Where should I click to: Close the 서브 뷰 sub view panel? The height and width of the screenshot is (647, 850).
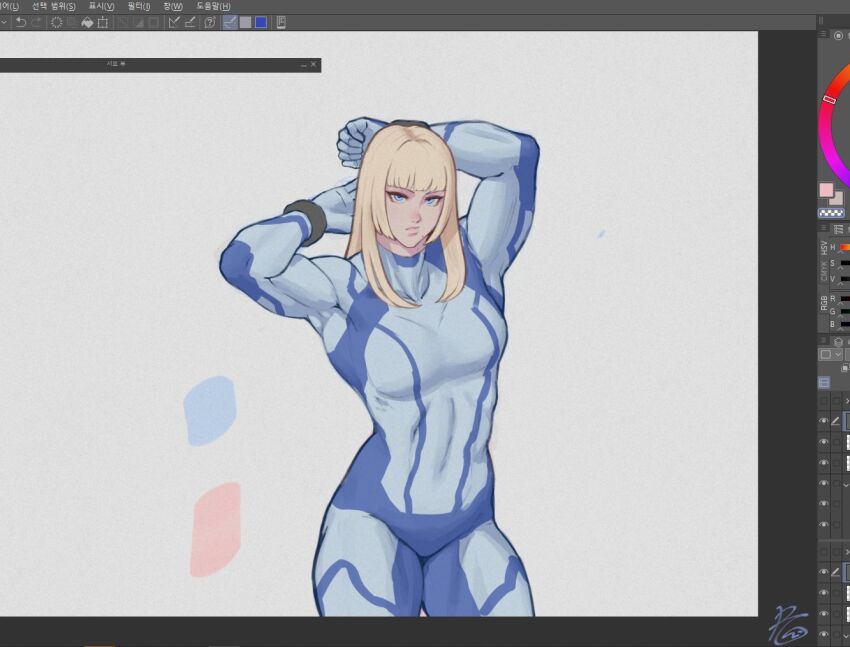[x=313, y=64]
